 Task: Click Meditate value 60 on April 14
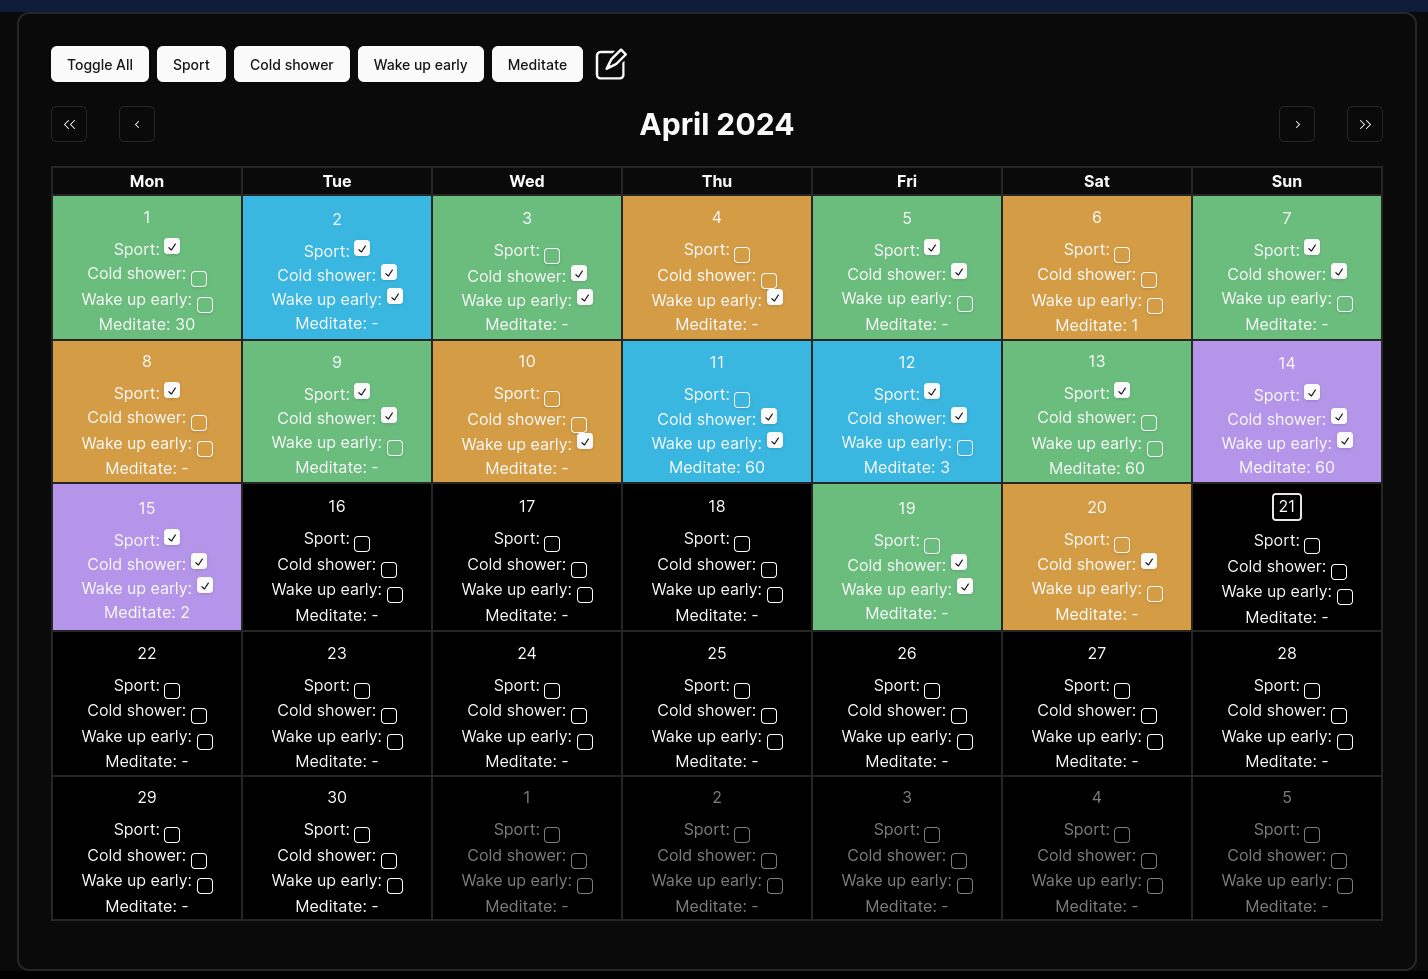click(1324, 467)
